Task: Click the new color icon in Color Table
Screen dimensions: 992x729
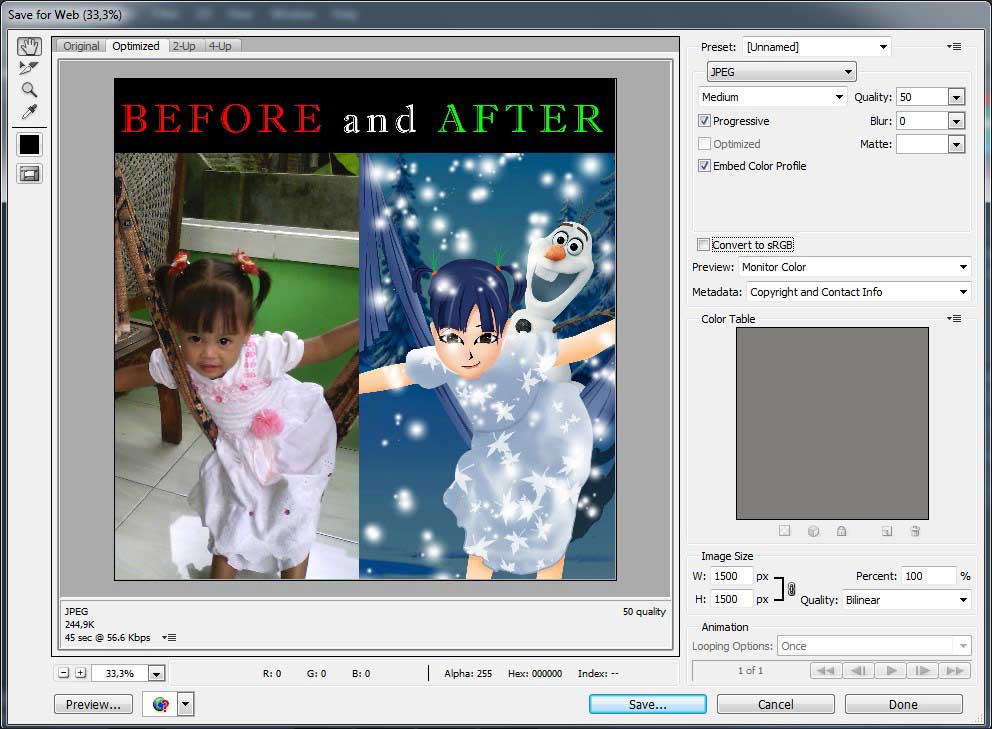Action: pos(887,531)
